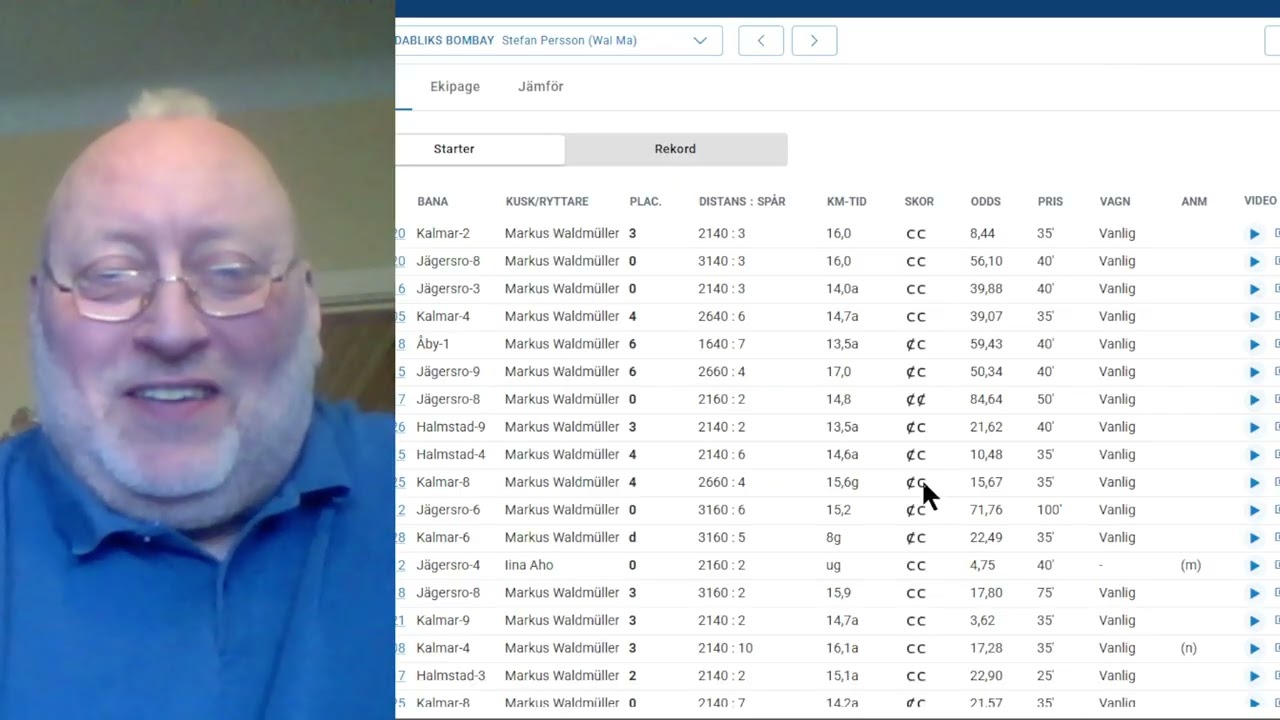Click the KM-TID column header
Image resolution: width=1280 pixels, height=720 pixels.
pos(847,202)
